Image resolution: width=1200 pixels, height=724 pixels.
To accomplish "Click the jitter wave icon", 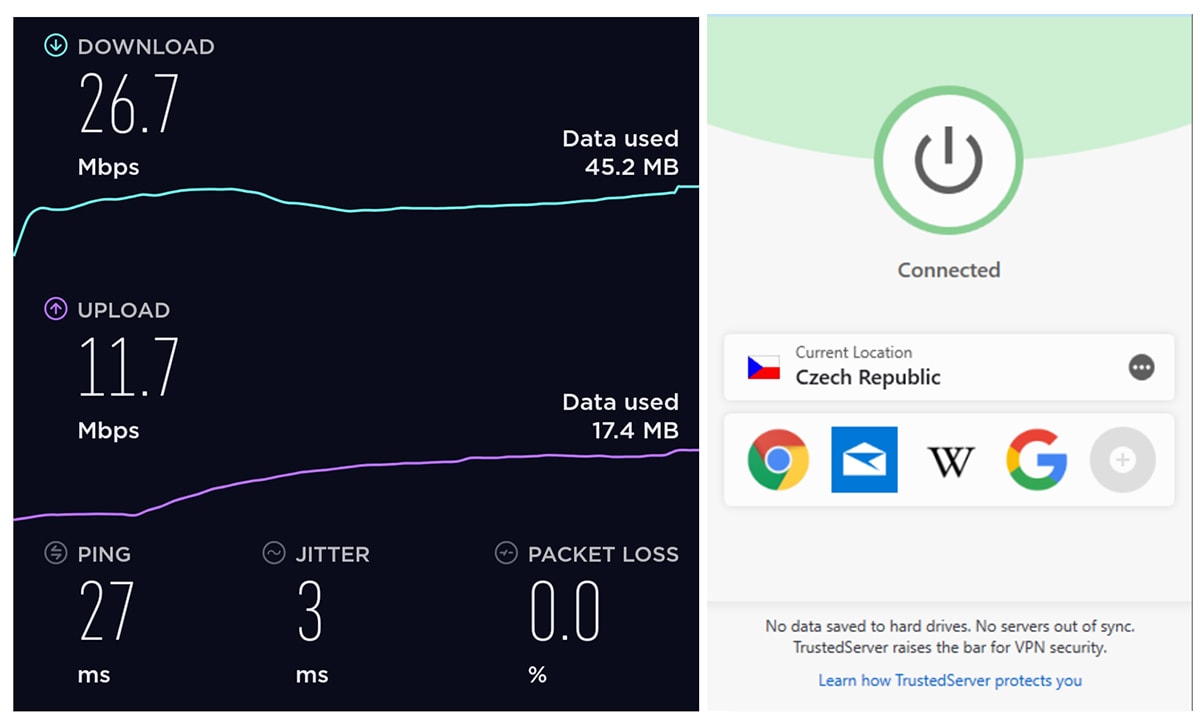I will (274, 553).
